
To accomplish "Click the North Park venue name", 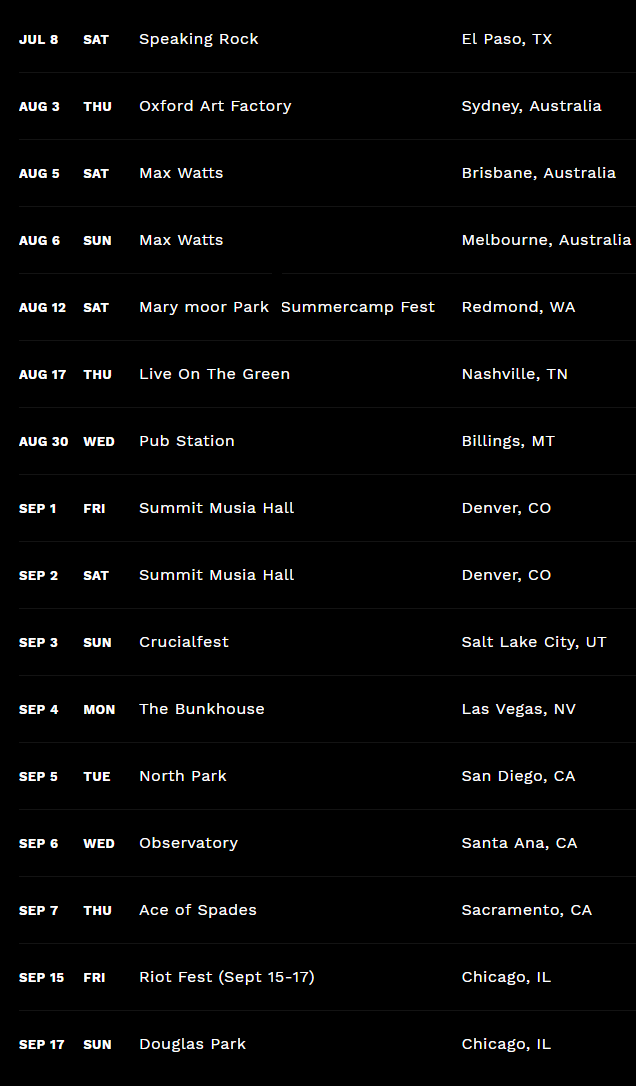I will pos(183,776).
